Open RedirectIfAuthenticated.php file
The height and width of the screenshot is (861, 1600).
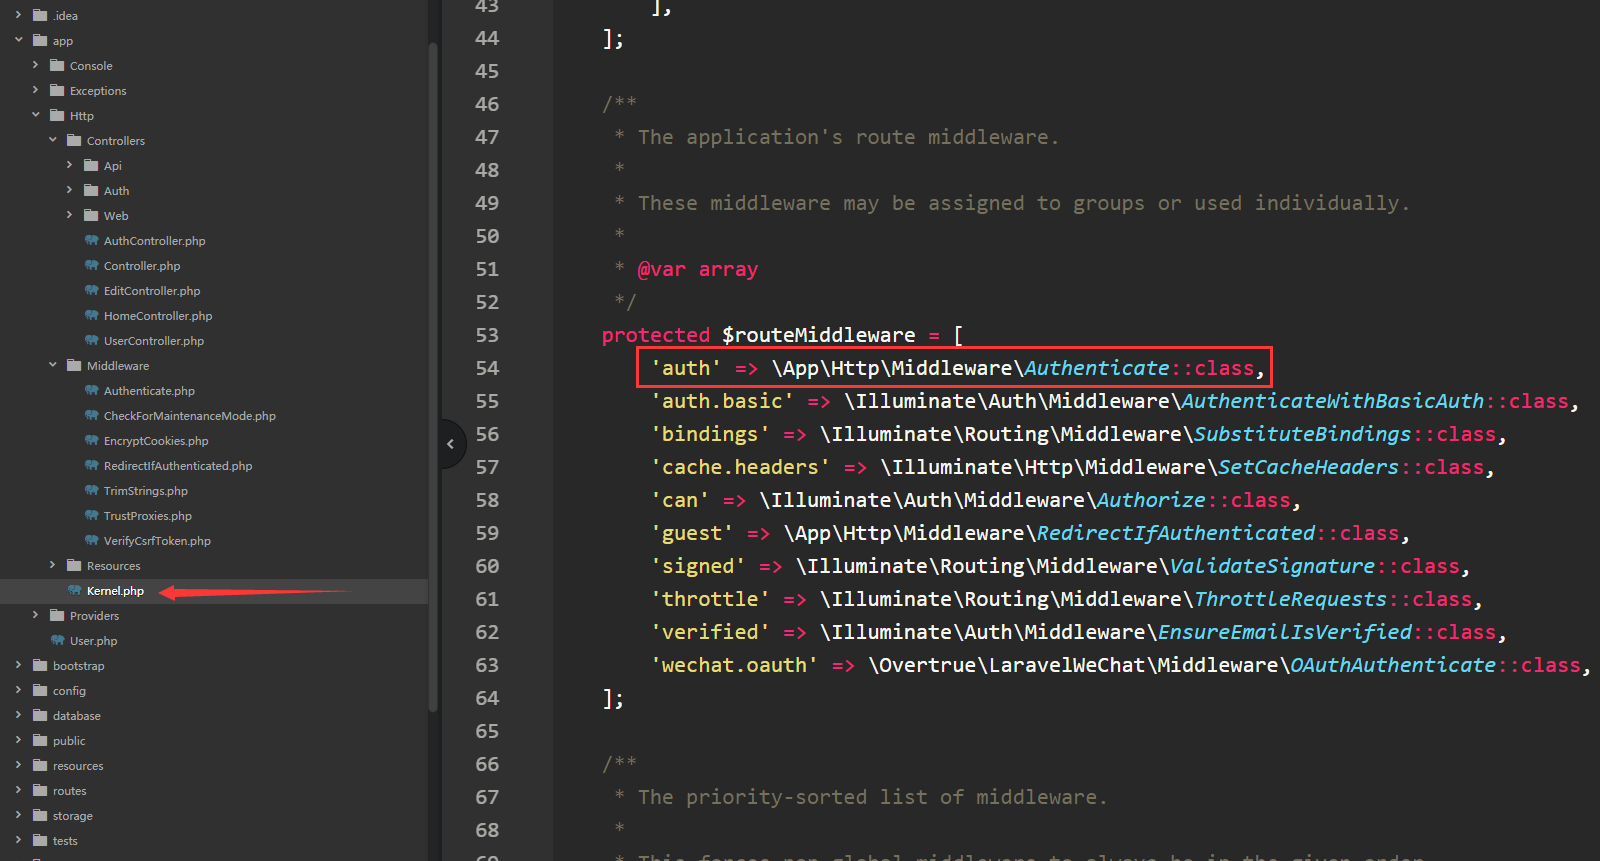click(178, 466)
